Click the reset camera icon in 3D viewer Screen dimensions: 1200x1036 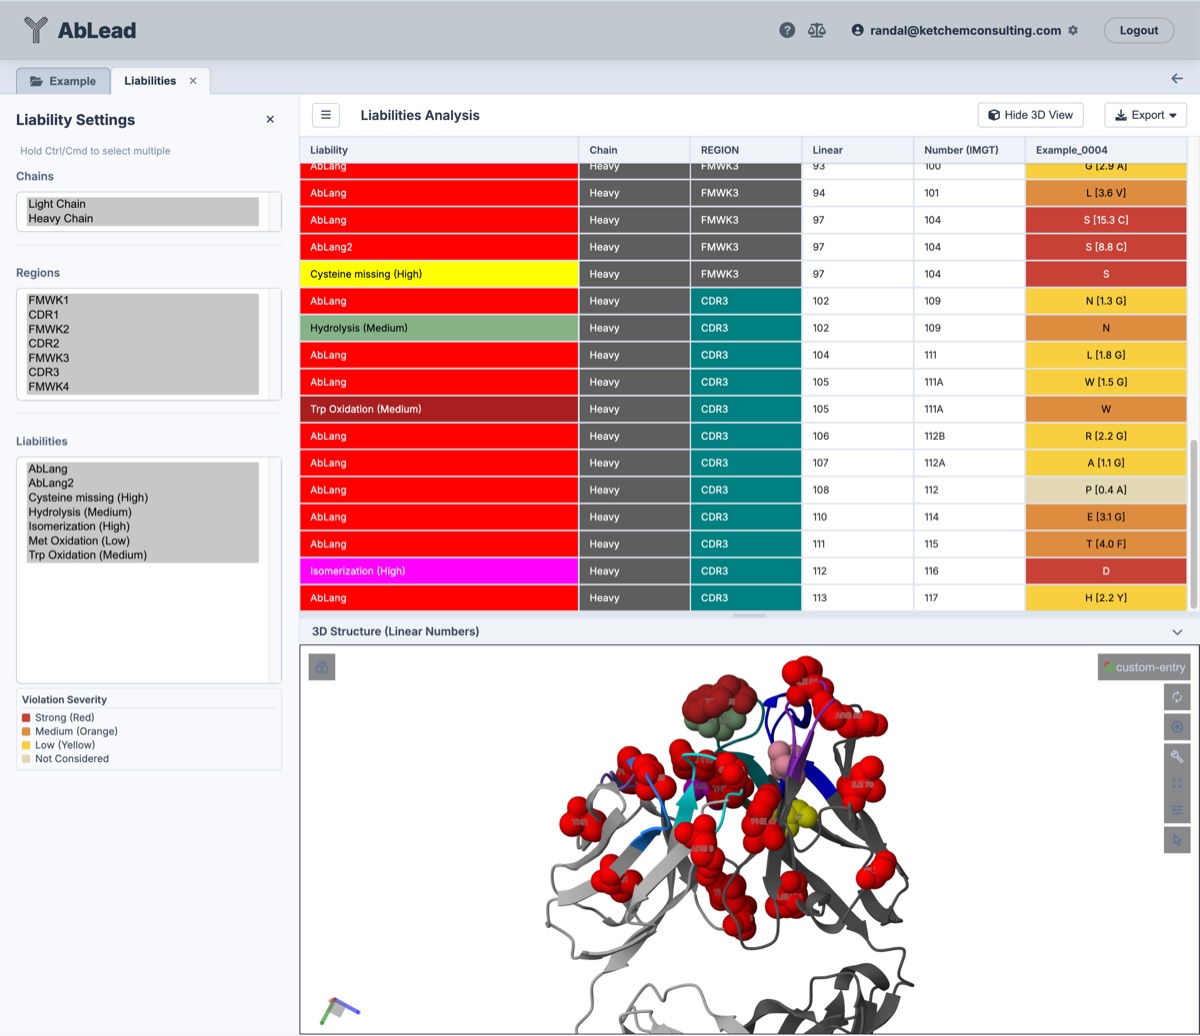coord(1177,697)
